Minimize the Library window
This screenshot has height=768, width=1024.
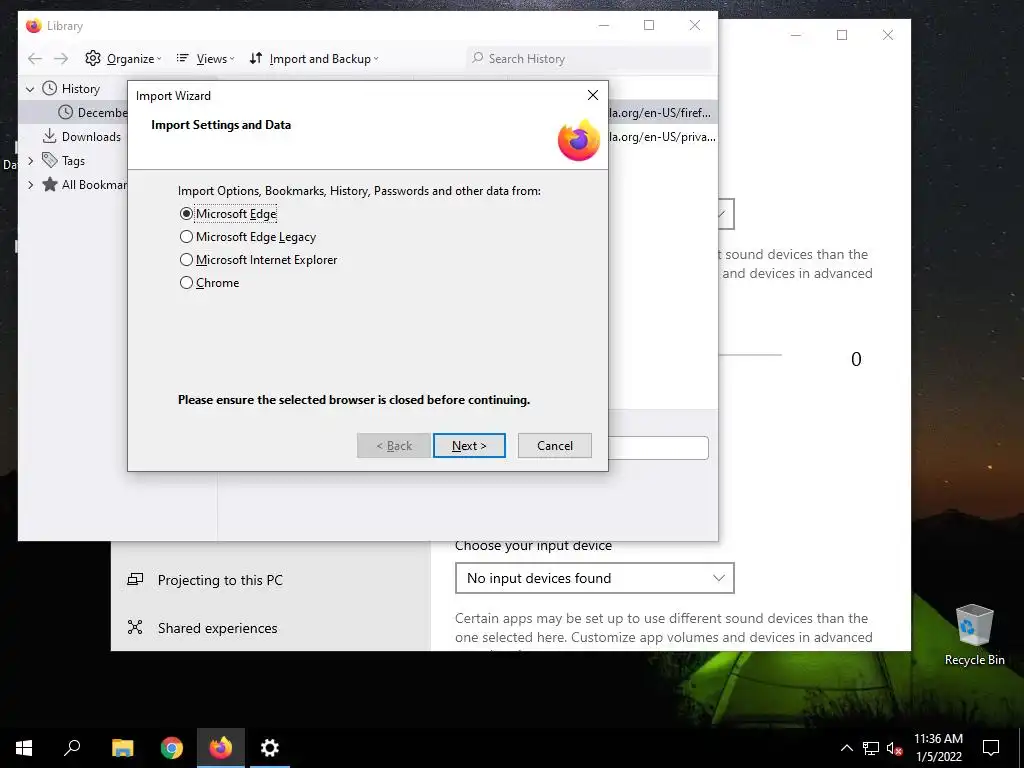(603, 25)
